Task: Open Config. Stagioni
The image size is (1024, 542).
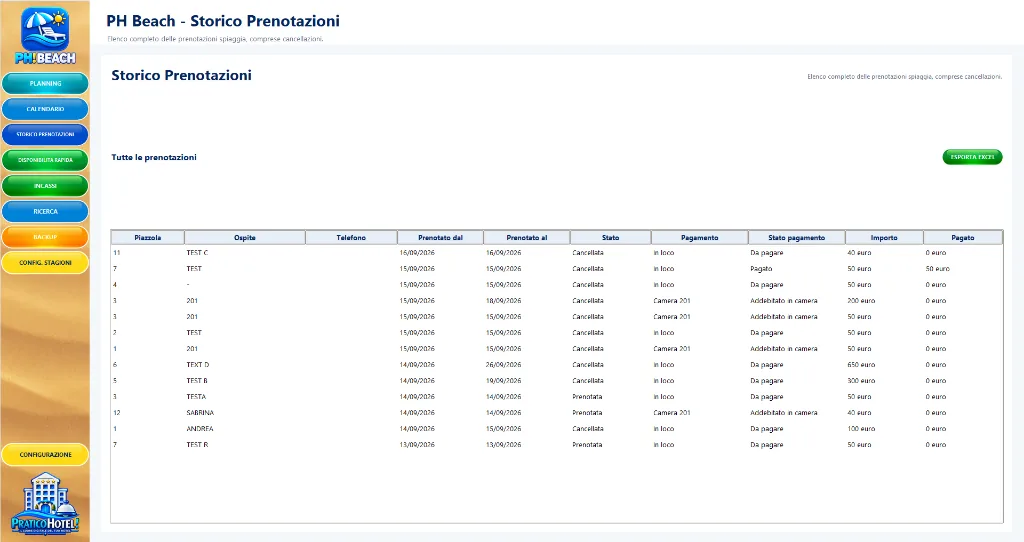Action: (x=45, y=263)
